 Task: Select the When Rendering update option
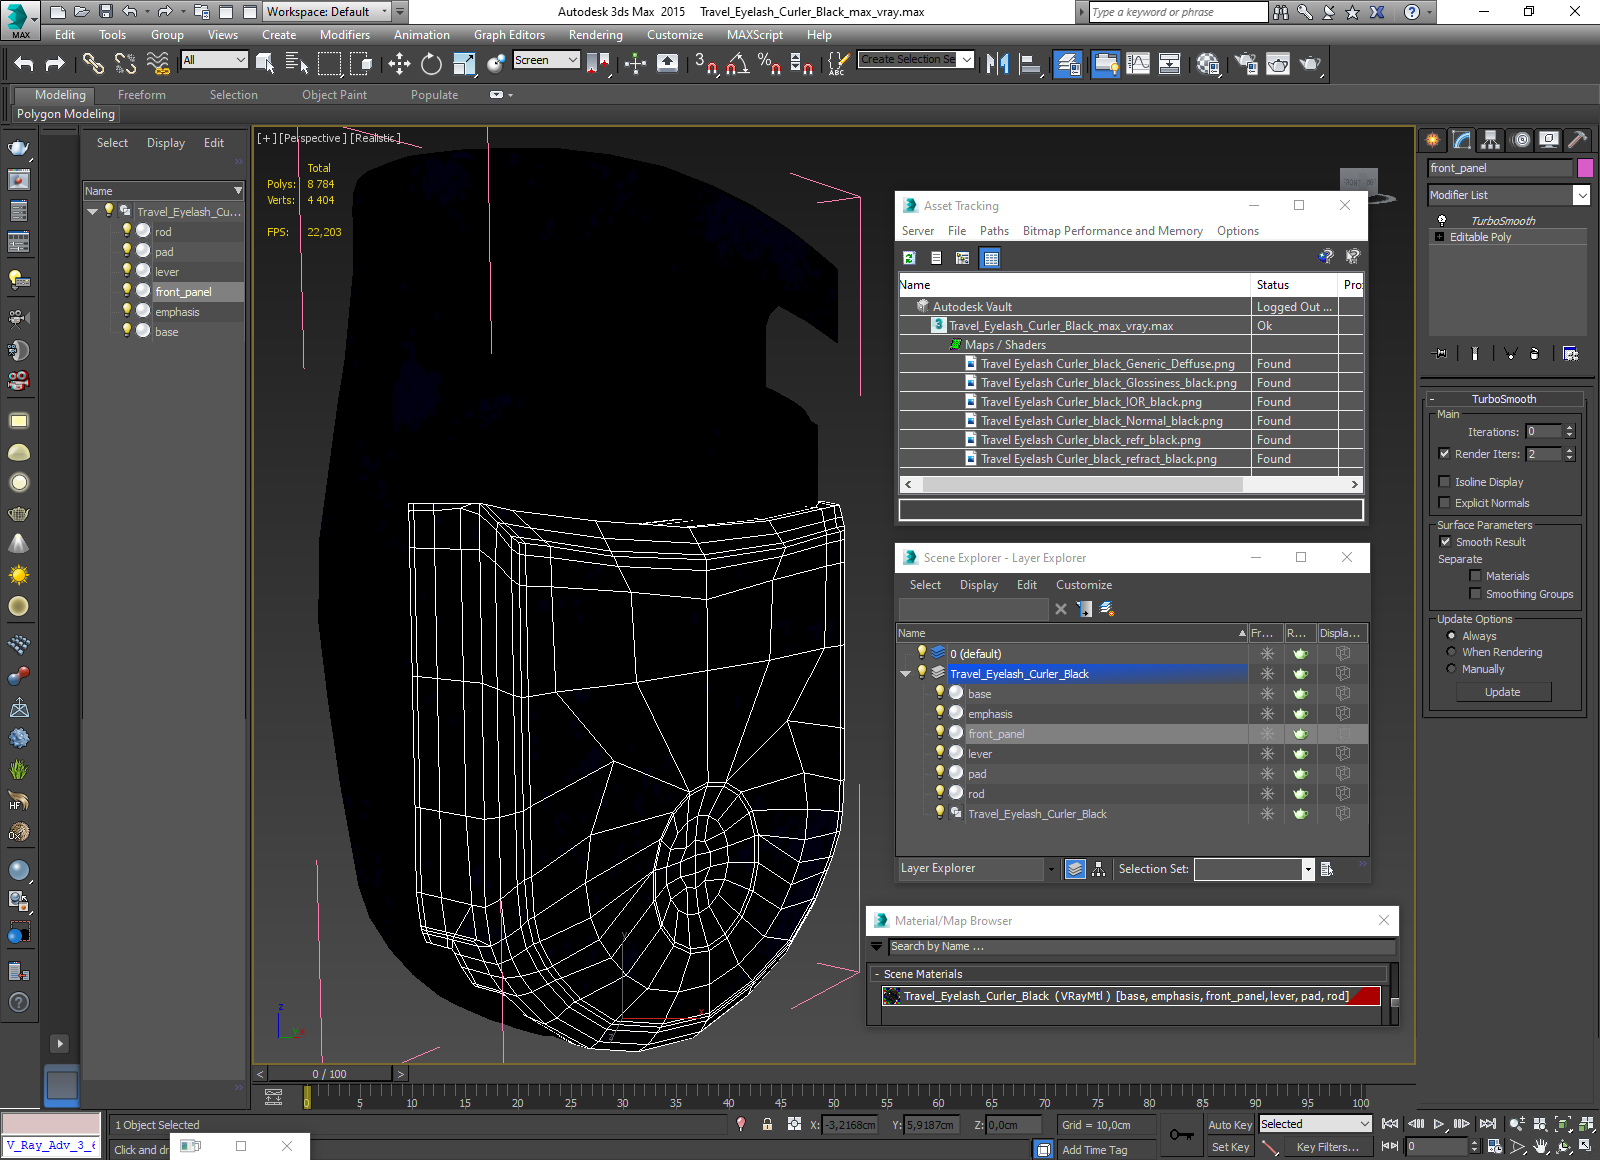[x=1451, y=651]
